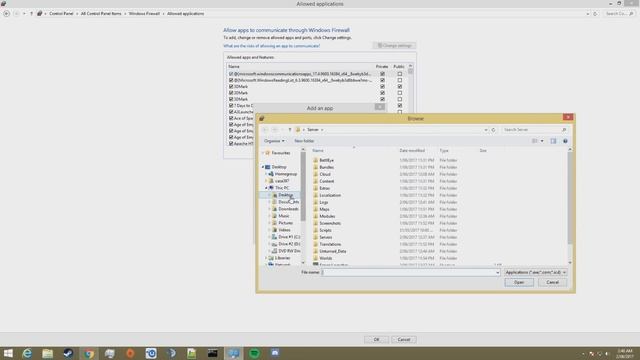Select Downloads in the navigation tree

coord(288,209)
